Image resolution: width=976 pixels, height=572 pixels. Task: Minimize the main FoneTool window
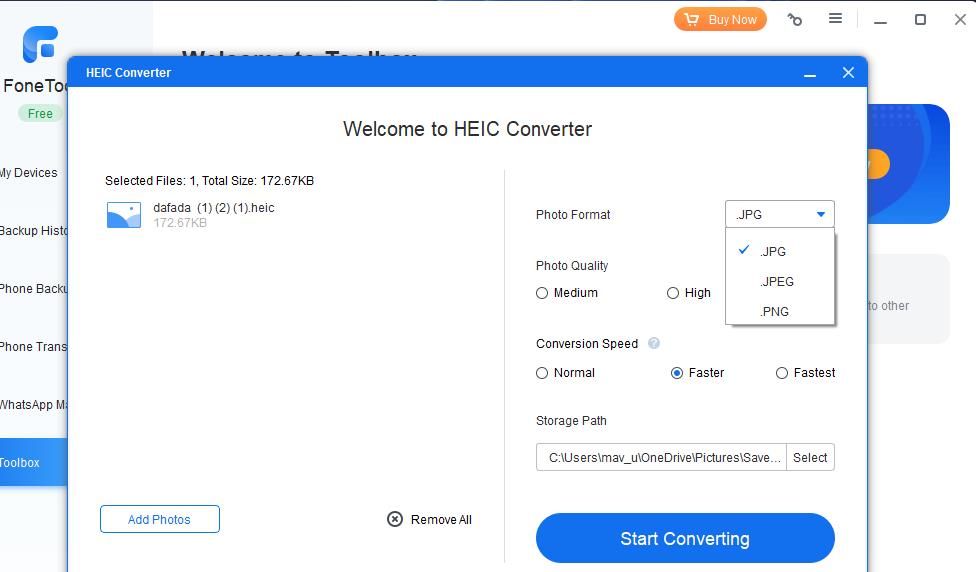[x=880, y=21]
